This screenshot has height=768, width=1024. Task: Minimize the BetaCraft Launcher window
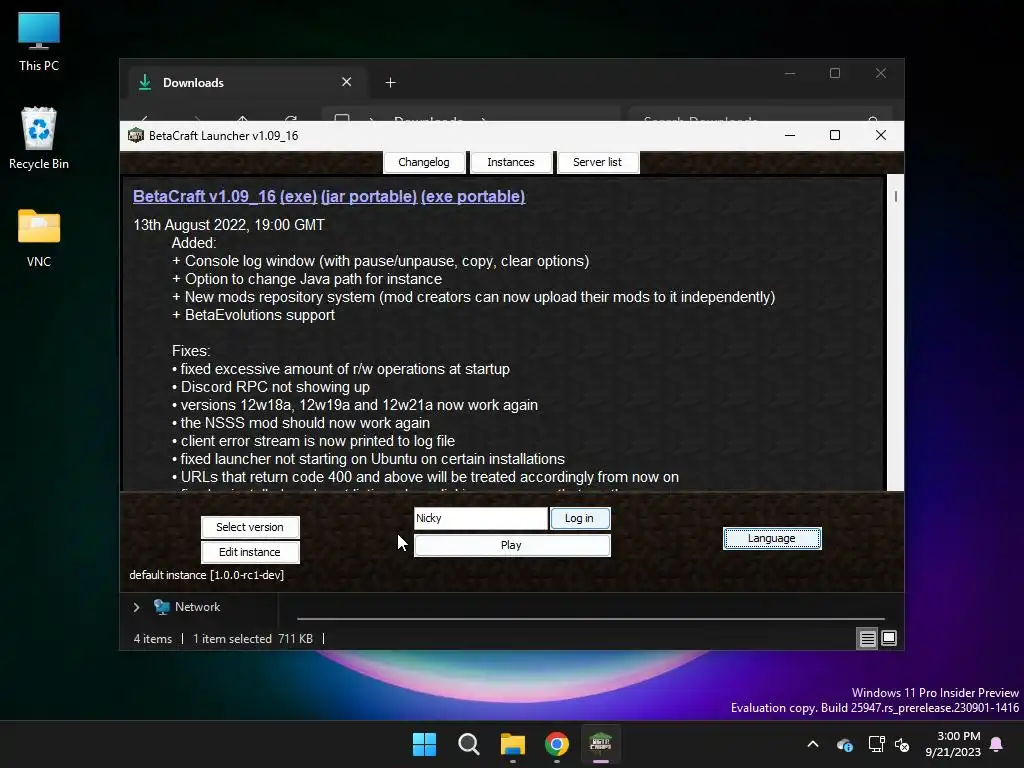(x=790, y=135)
